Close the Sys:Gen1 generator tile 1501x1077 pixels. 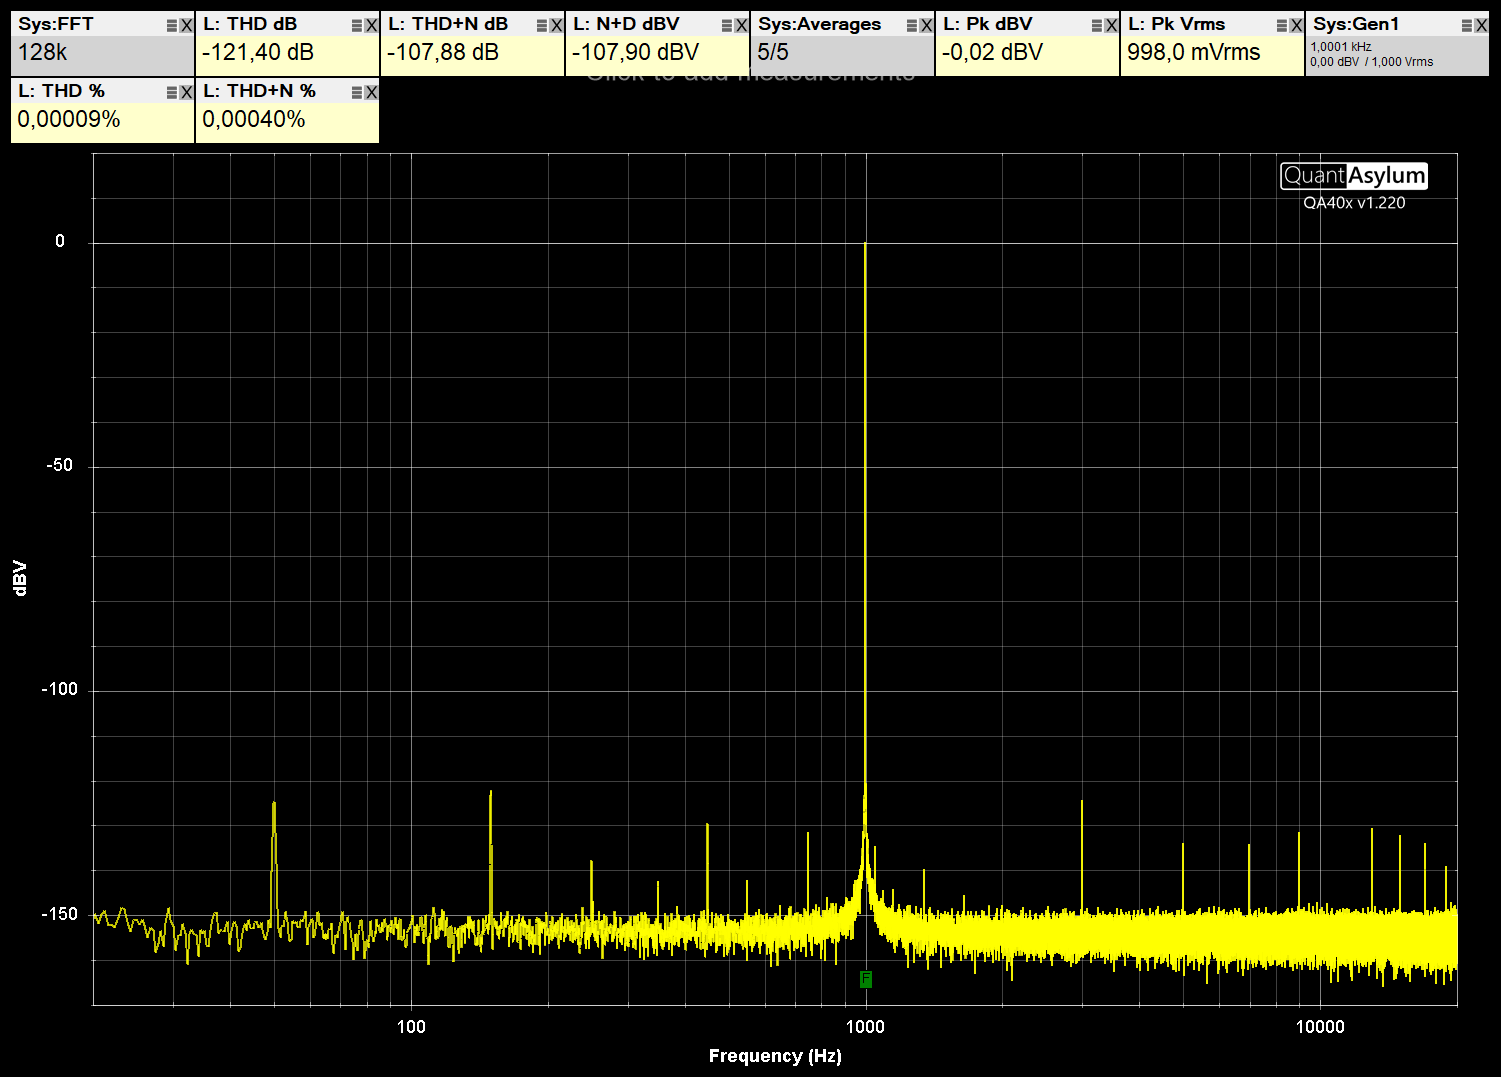point(1481,26)
